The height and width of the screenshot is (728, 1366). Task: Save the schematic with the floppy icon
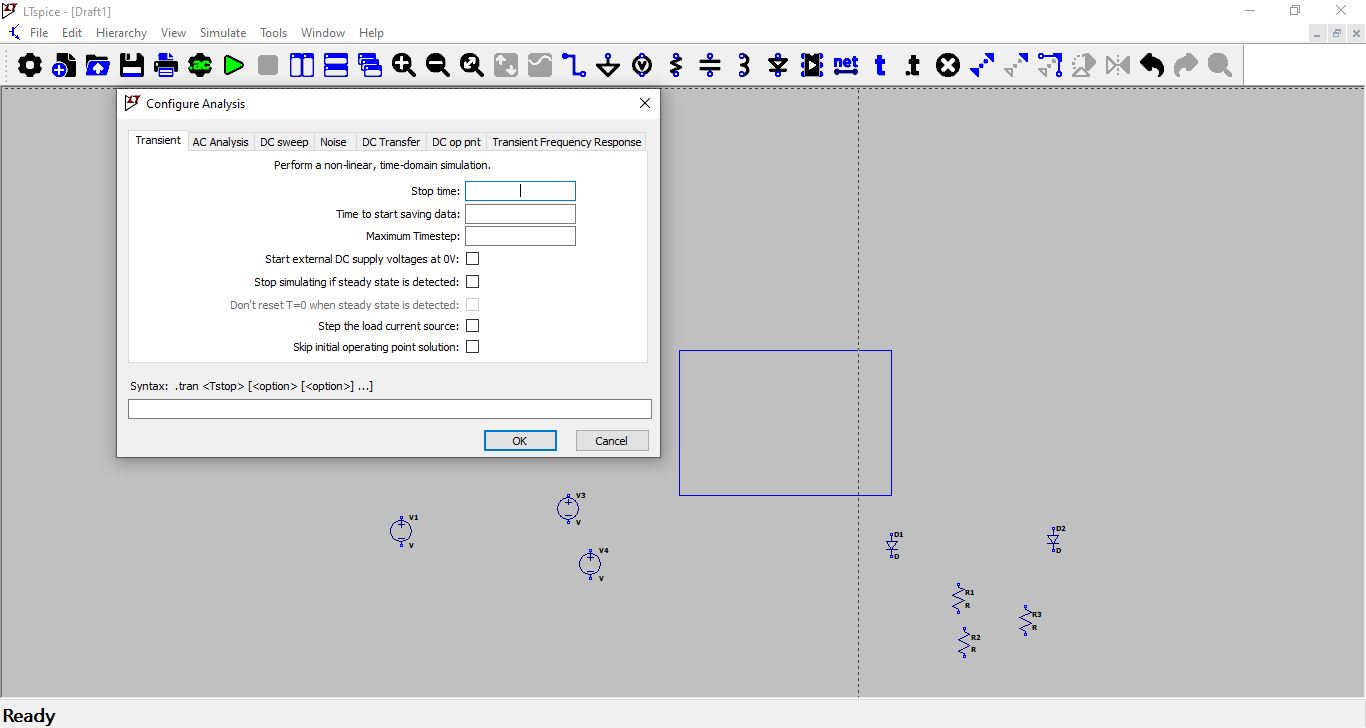[x=132, y=66]
